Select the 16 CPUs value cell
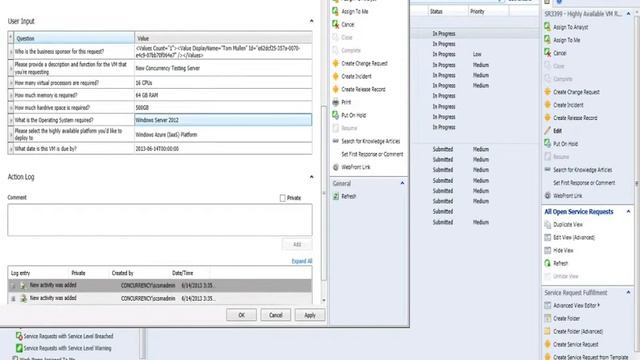Viewport: 640px width, 360px height. click(x=223, y=83)
